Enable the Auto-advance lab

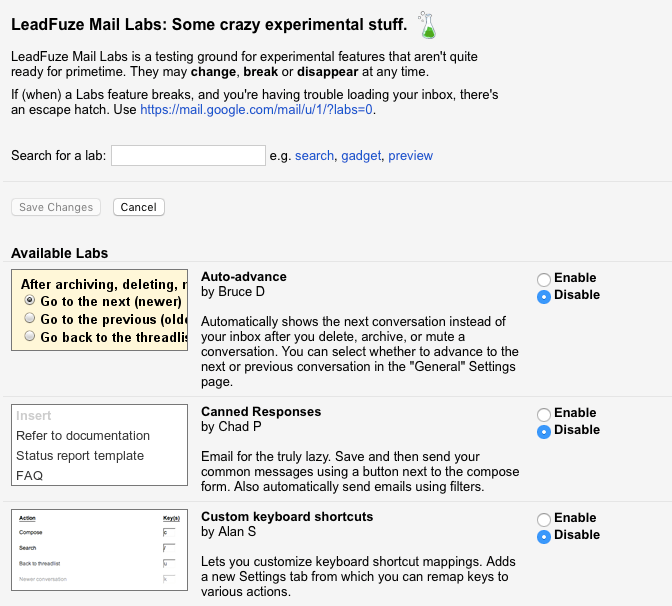click(x=544, y=279)
